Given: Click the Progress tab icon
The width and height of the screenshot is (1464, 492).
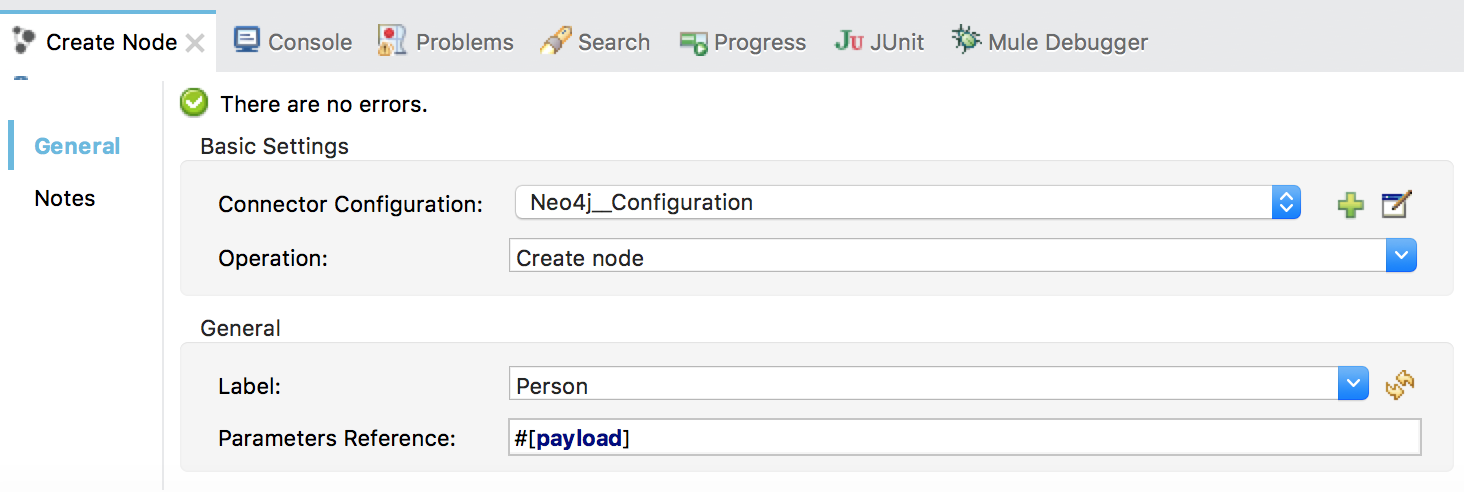Looking at the screenshot, I should (x=694, y=42).
